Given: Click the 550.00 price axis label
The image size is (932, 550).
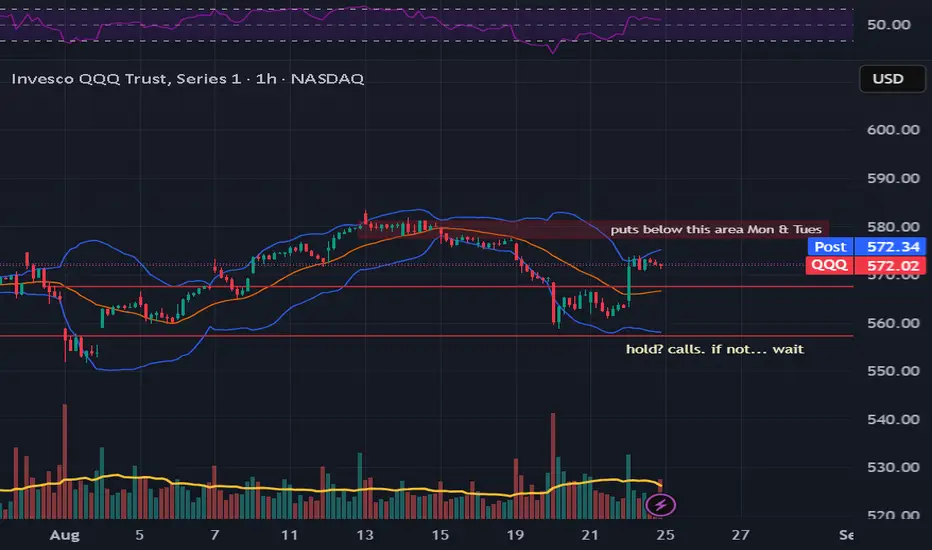Looking at the screenshot, I should tap(893, 371).
